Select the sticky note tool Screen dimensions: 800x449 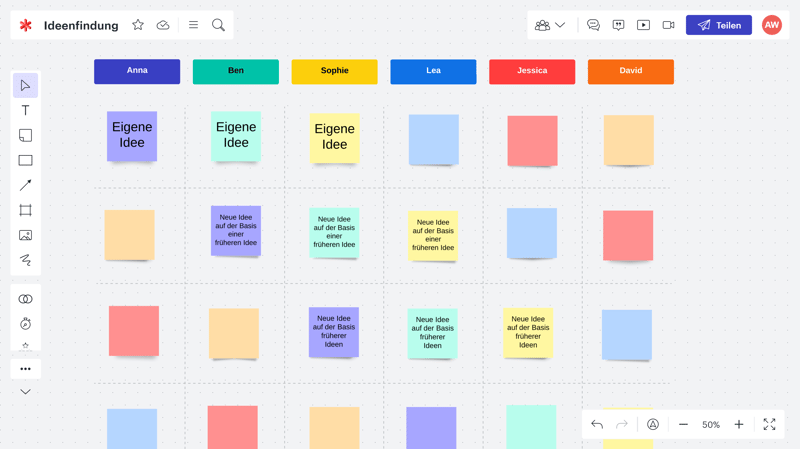(x=25, y=135)
